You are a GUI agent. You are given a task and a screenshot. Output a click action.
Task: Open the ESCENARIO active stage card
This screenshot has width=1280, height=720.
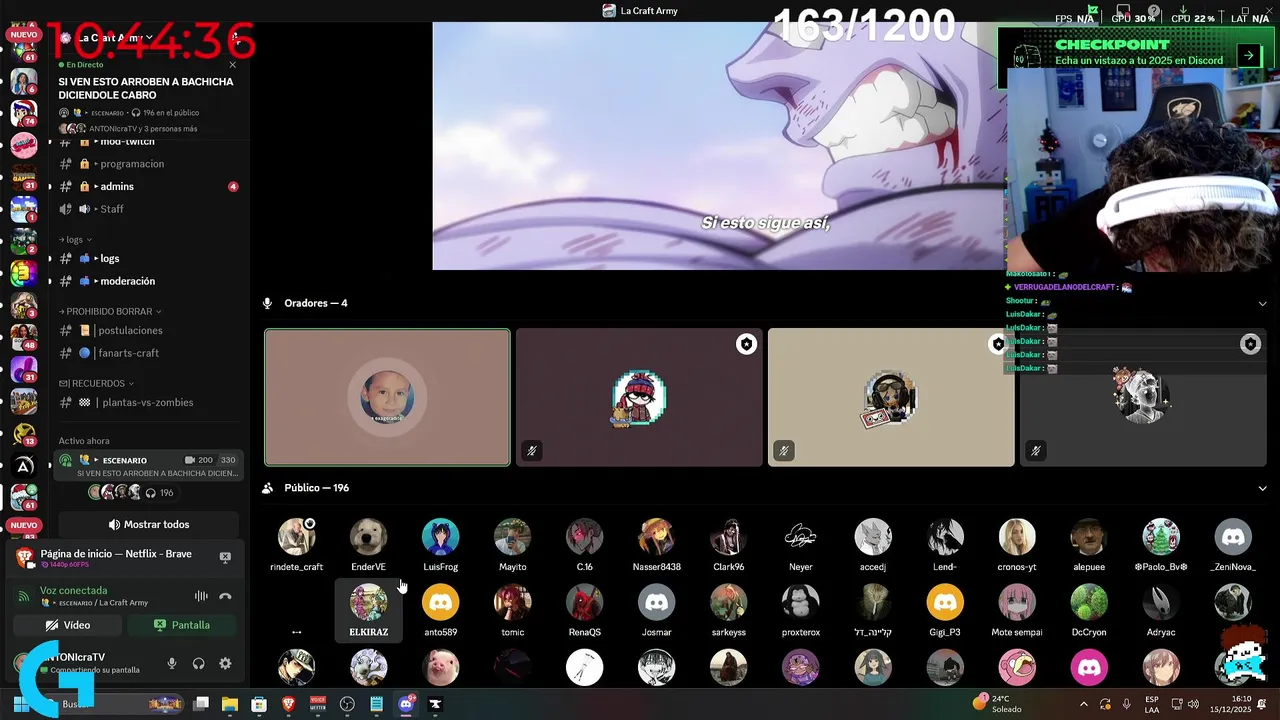(x=149, y=466)
